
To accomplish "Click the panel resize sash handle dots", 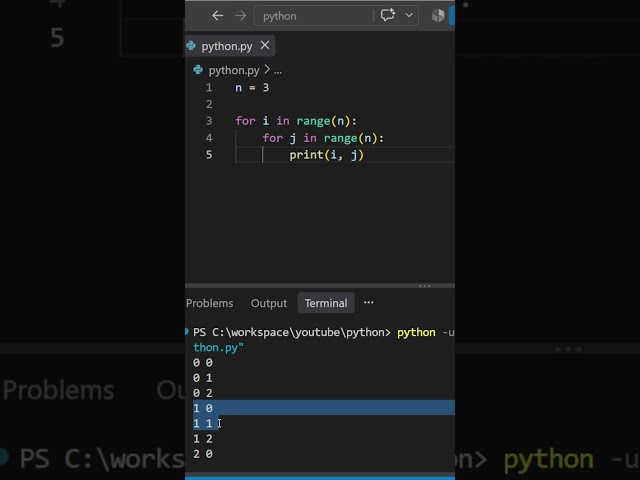I will (424, 286).
